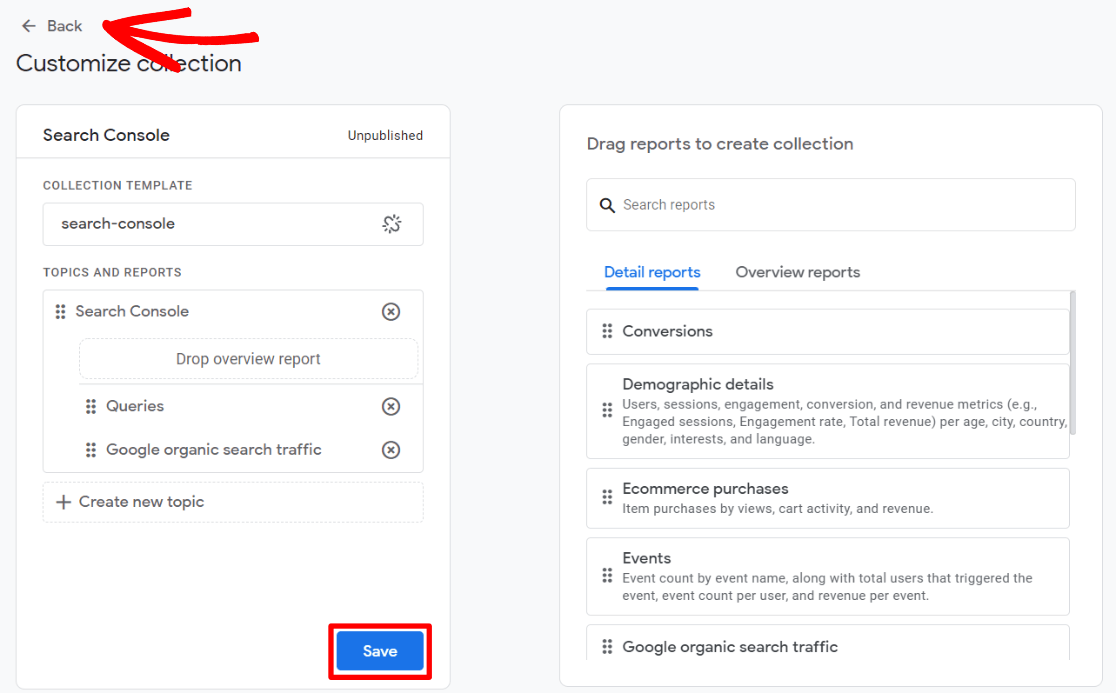Select the Detail reports tab
Viewport: 1116px width, 693px height.
(x=651, y=272)
